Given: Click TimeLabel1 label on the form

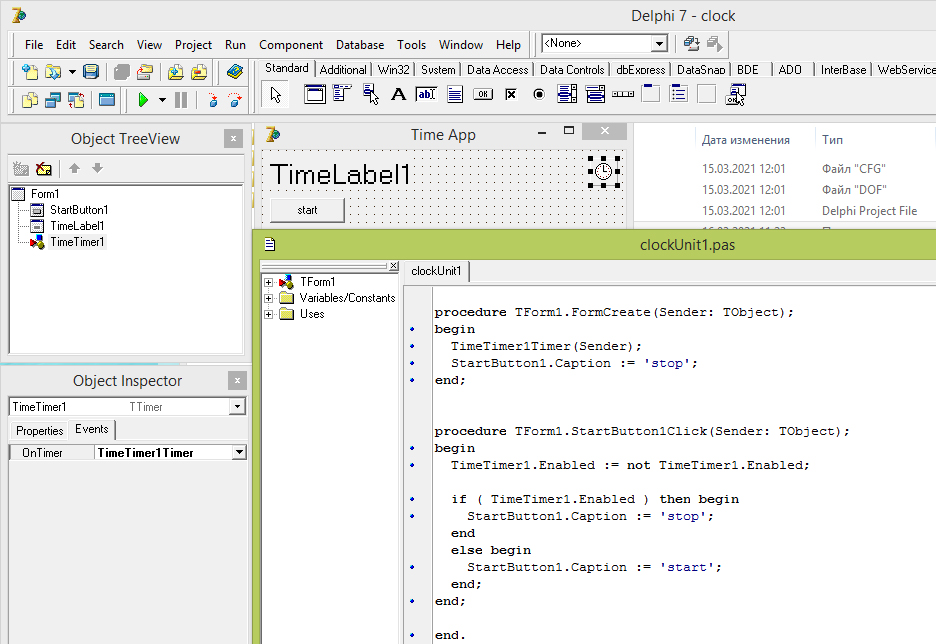Looking at the screenshot, I should pyautogui.click(x=340, y=174).
